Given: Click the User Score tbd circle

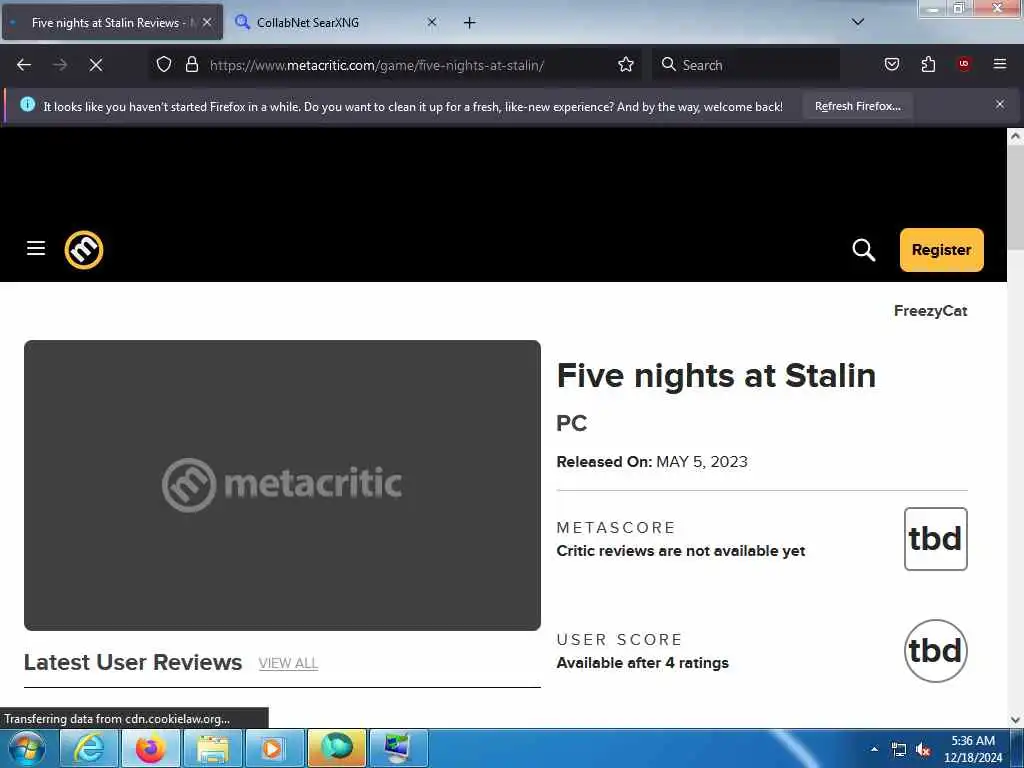Looking at the screenshot, I should [x=935, y=650].
